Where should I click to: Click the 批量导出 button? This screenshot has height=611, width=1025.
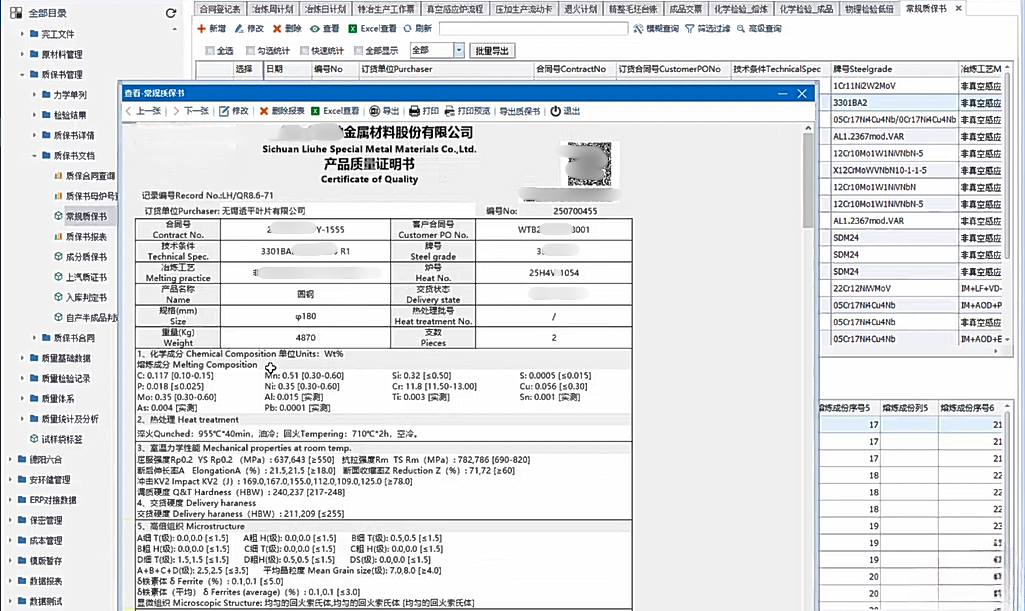pyautogui.click(x=492, y=51)
